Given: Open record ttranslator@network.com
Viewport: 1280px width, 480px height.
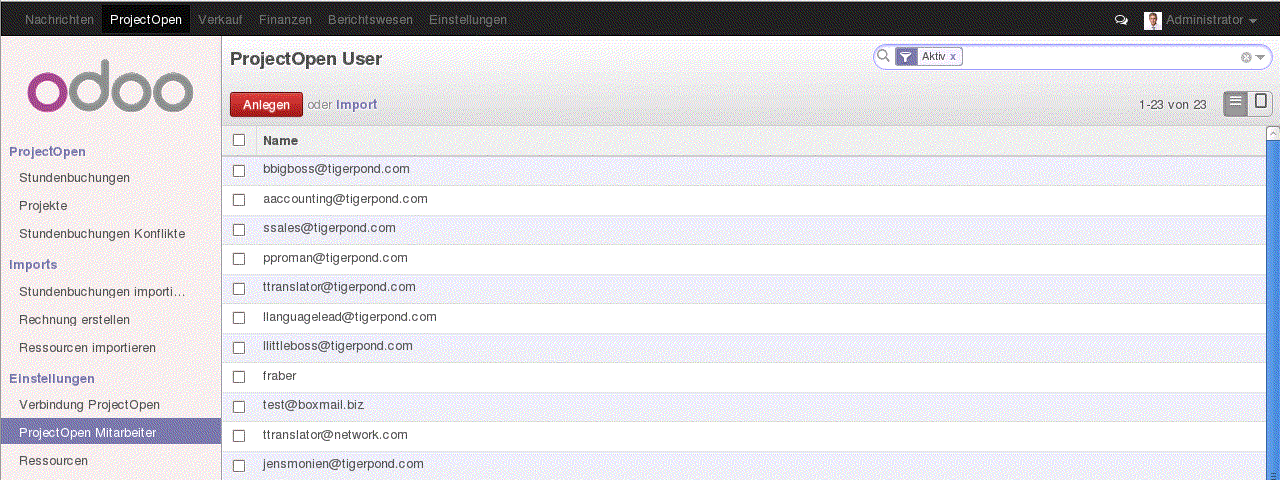Looking at the screenshot, I should click(x=335, y=436).
